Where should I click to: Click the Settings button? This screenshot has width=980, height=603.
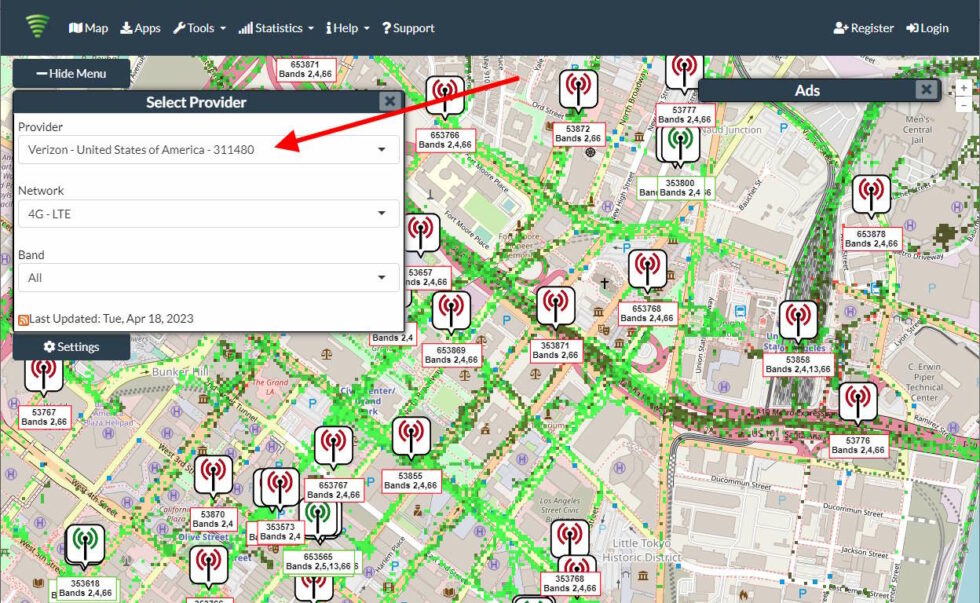(x=71, y=347)
